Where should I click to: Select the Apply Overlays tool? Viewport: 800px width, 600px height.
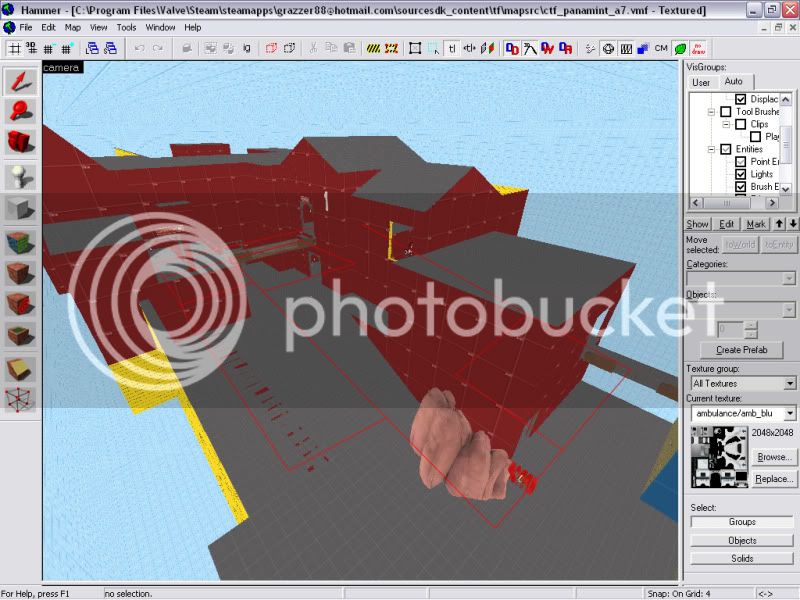pyautogui.click(x=20, y=335)
